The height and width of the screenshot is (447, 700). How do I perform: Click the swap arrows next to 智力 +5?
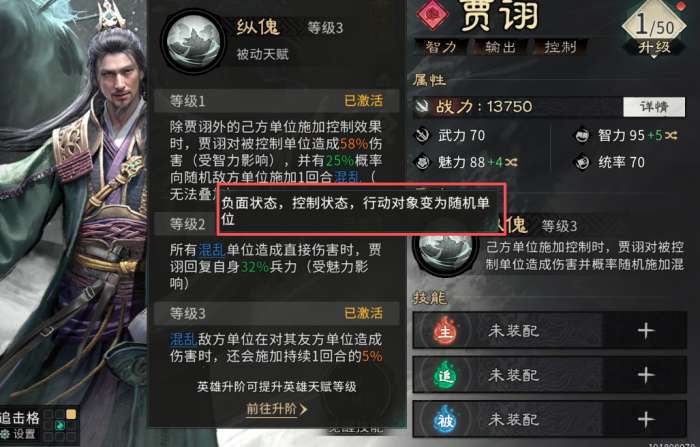671,135
